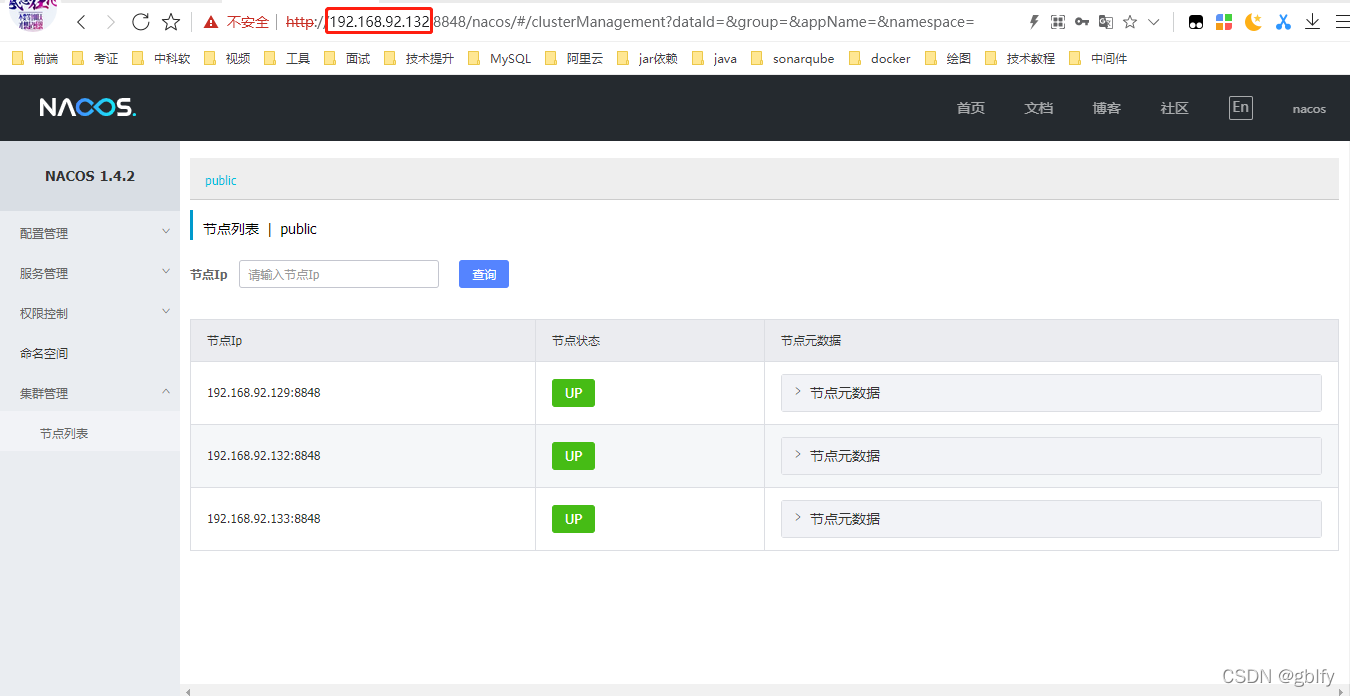Open 文档 in Nacos header
The width and height of the screenshot is (1350, 696).
click(x=1038, y=108)
